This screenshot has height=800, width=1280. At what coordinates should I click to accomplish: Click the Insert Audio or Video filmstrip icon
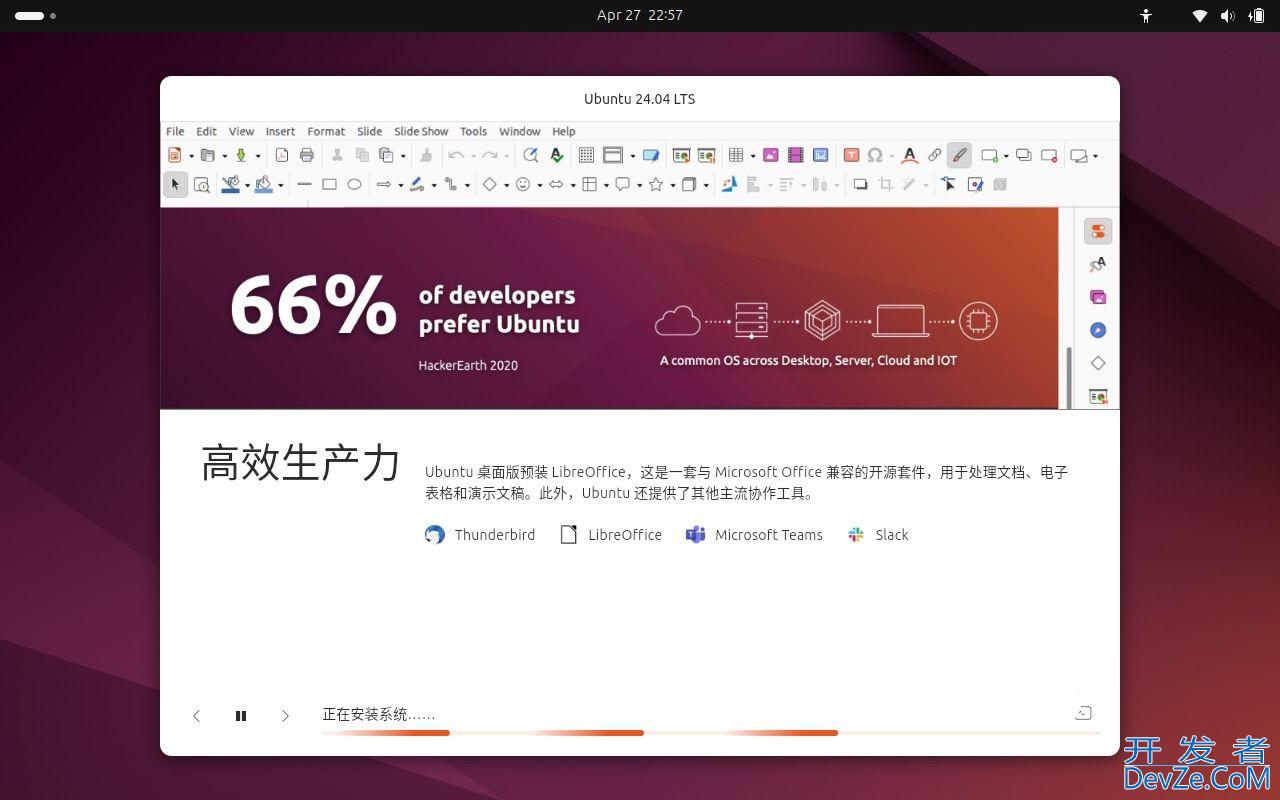(x=795, y=155)
